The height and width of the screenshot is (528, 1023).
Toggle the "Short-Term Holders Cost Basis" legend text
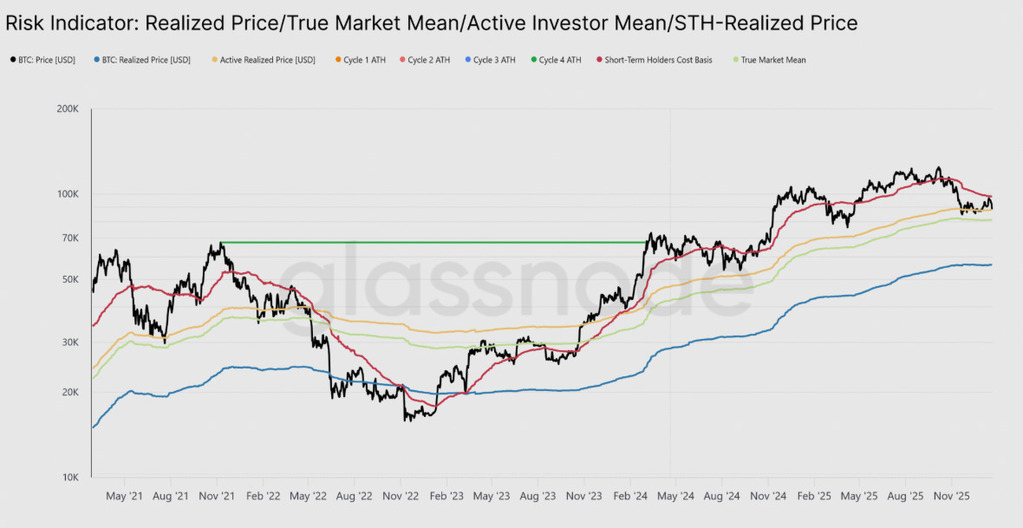pyautogui.click(x=659, y=60)
